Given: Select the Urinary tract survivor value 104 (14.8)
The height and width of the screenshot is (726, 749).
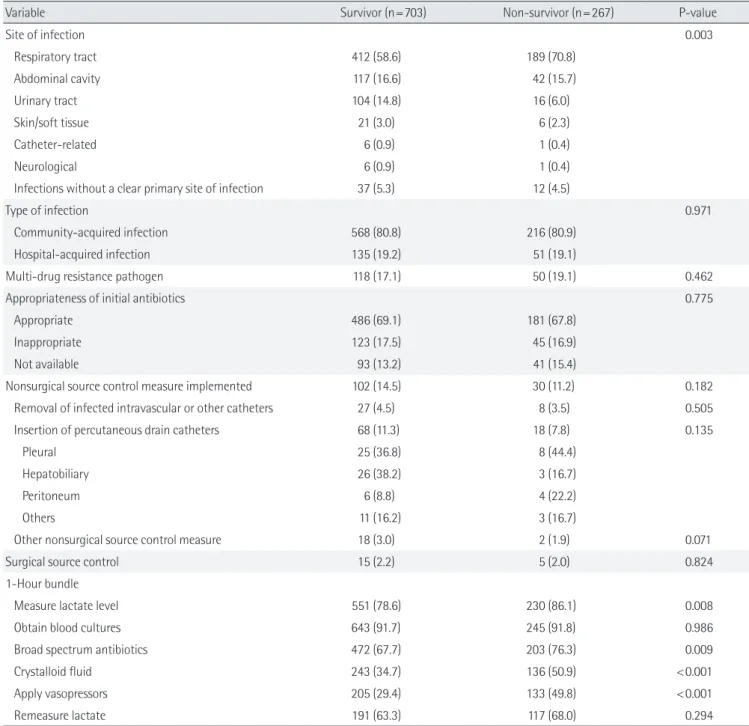Looking at the screenshot, I should point(376,101).
